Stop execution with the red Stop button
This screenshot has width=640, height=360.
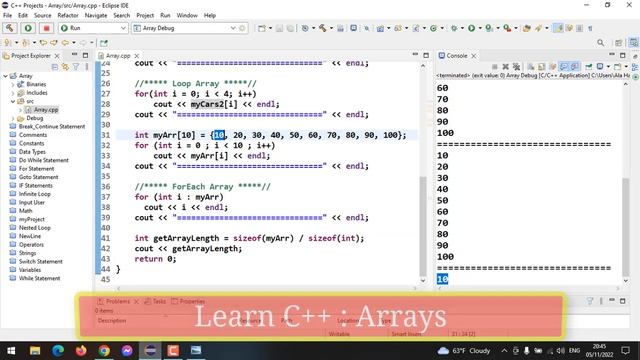coord(46,28)
